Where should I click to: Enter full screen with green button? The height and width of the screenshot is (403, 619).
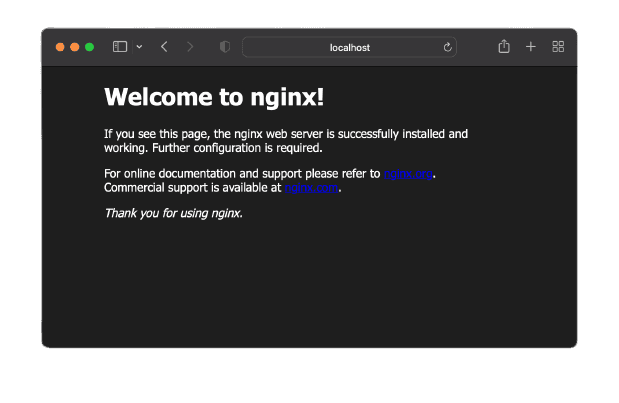point(90,47)
